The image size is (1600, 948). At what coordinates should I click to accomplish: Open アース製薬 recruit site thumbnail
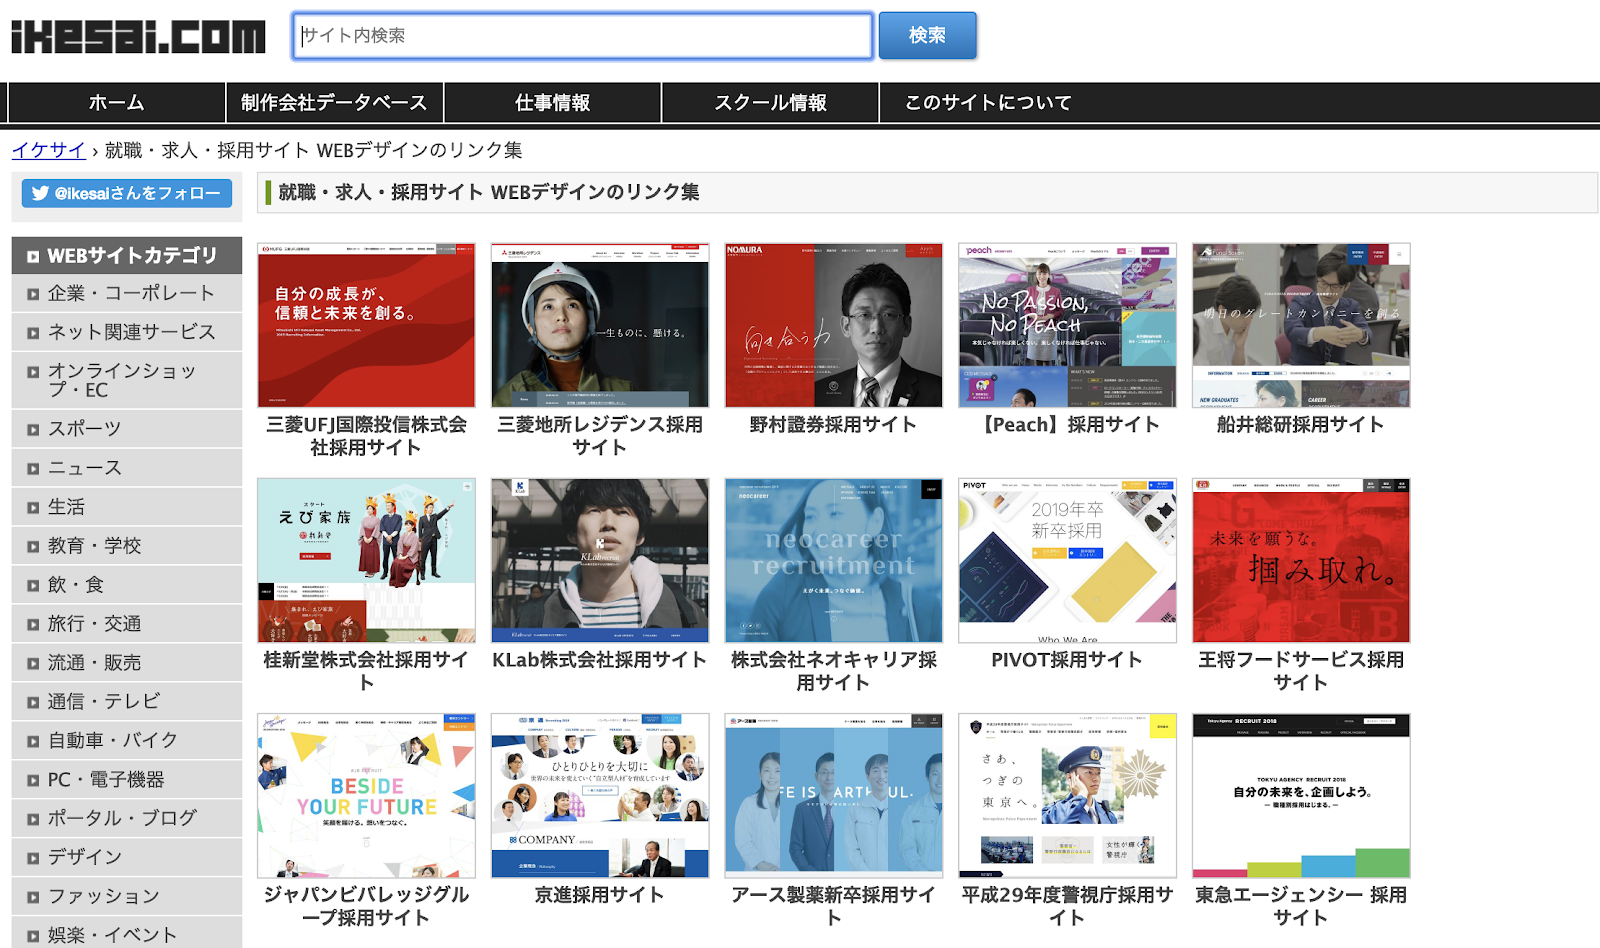(x=833, y=795)
